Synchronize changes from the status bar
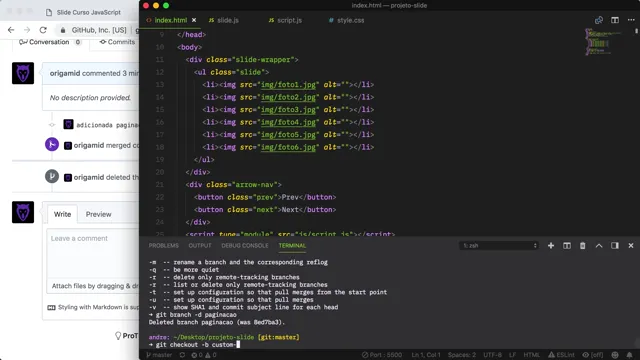The width and height of the screenshot is (640, 360). pos(182,355)
